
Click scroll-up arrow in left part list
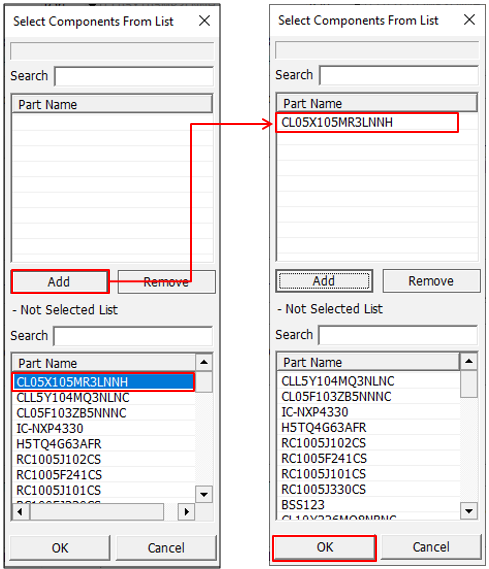204,362
